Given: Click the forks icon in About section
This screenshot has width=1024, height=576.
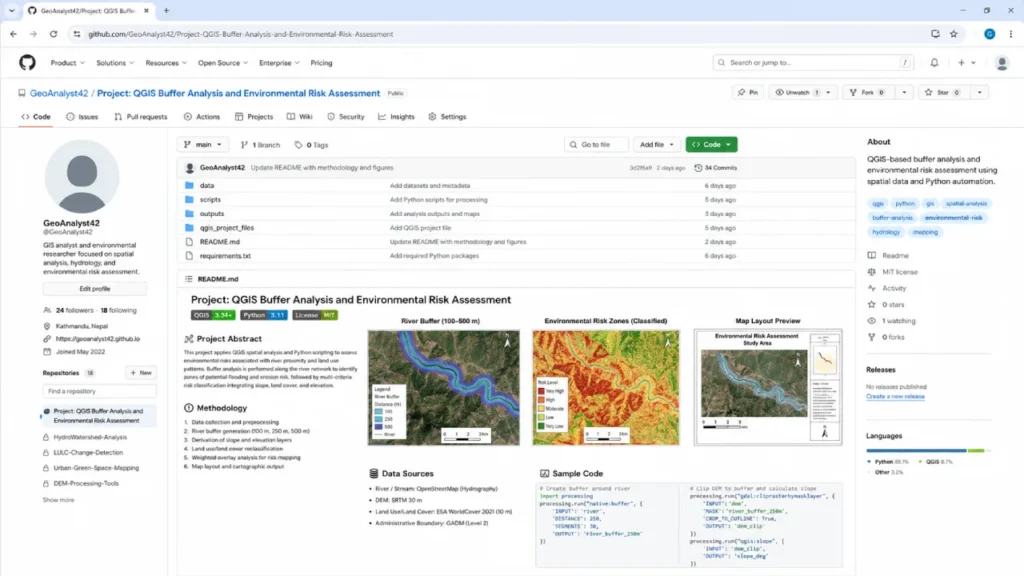Looking at the screenshot, I should coord(871,337).
